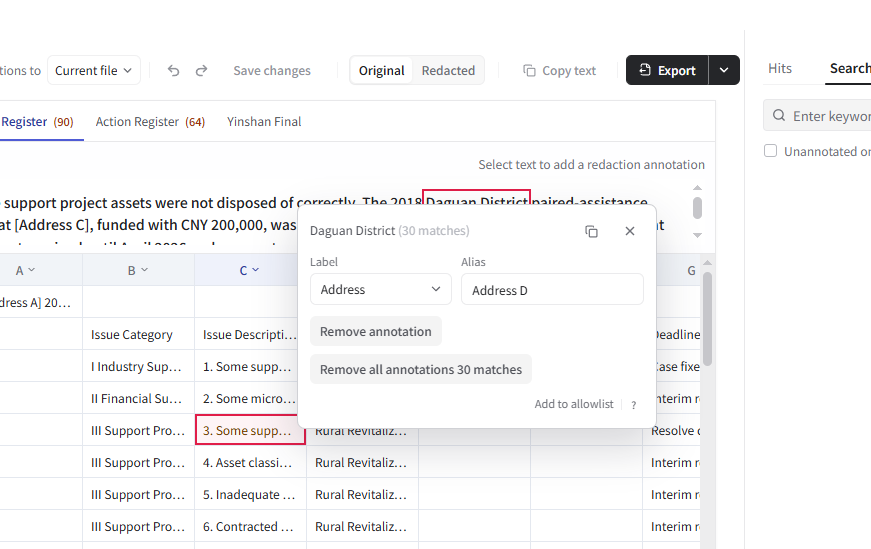Select cell '5. Inadequate …'
The height and width of the screenshot is (549, 871).
coord(250,494)
